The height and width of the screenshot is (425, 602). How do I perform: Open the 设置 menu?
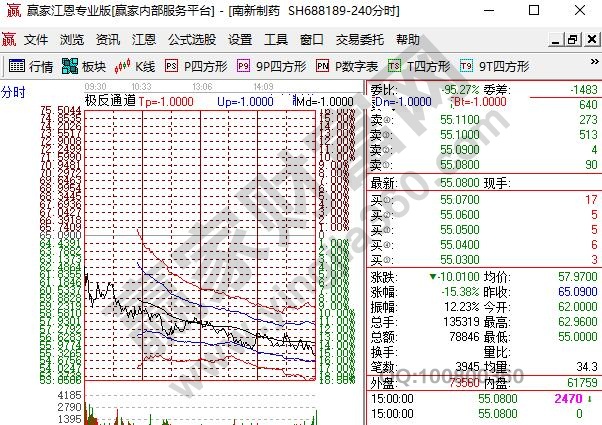tap(240, 40)
